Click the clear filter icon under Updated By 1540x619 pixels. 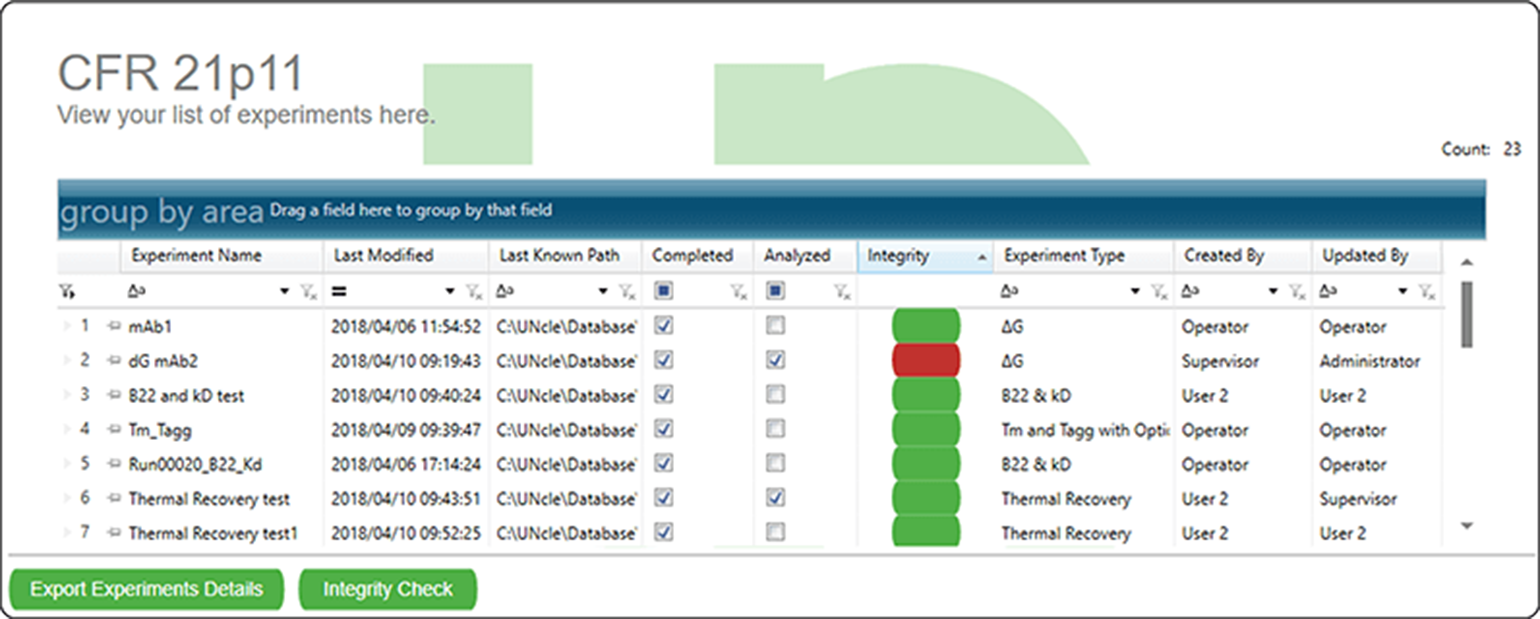pyautogui.click(x=1427, y=290)
